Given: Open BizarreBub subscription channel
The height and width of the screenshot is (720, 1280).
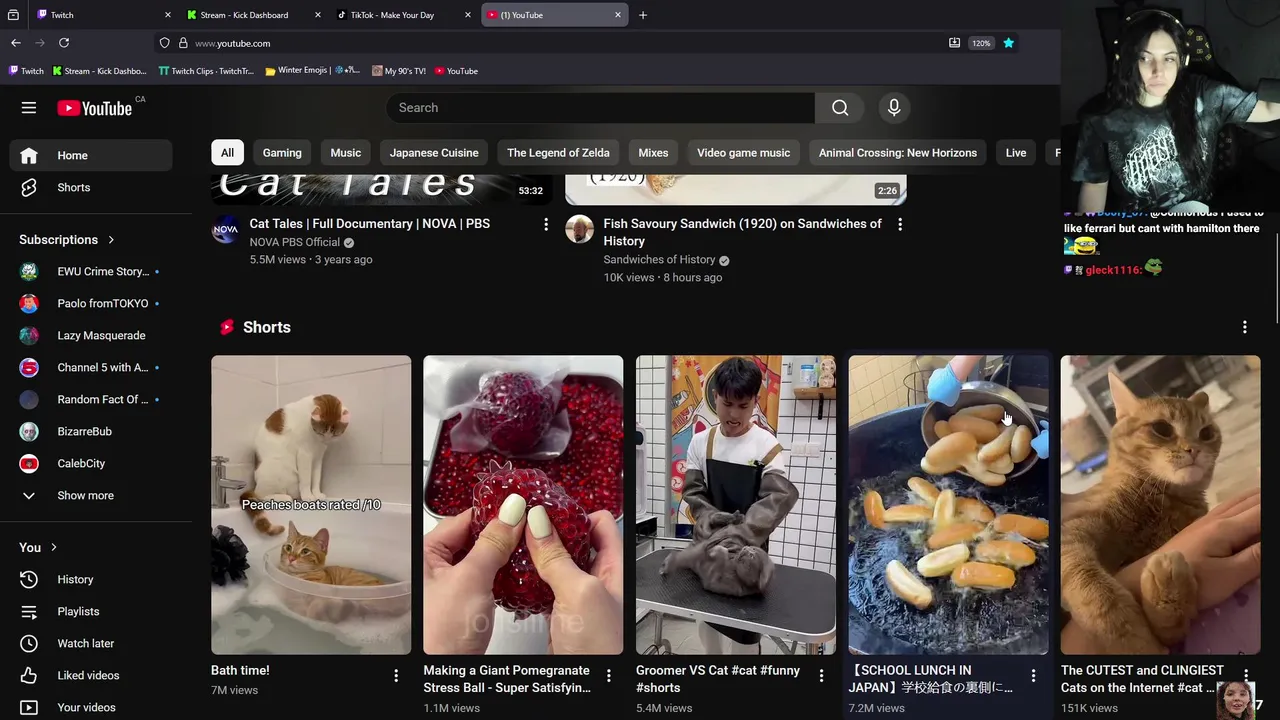Looking at the screenshot, I should [91, 431].
